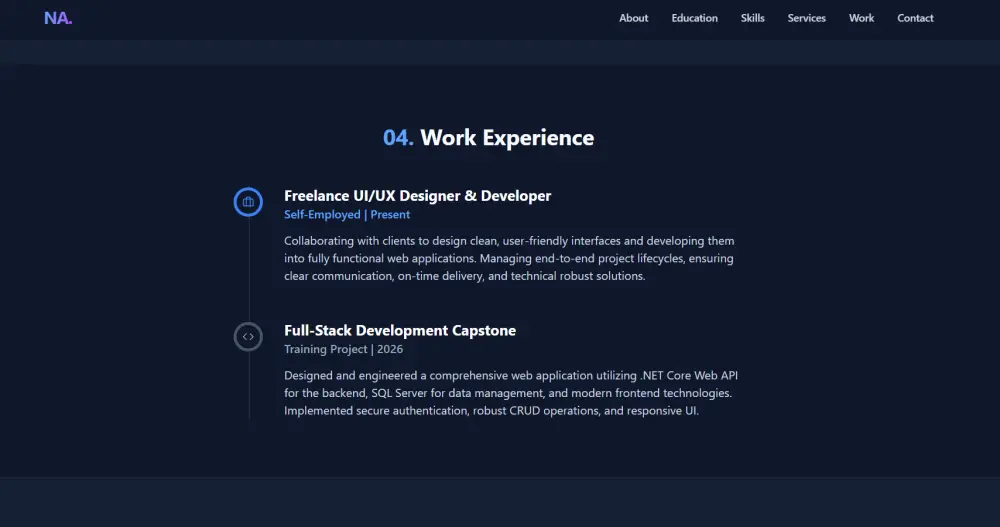
Task: Click the paragraph starting Collaborating with clients
Action: [509, 258]
